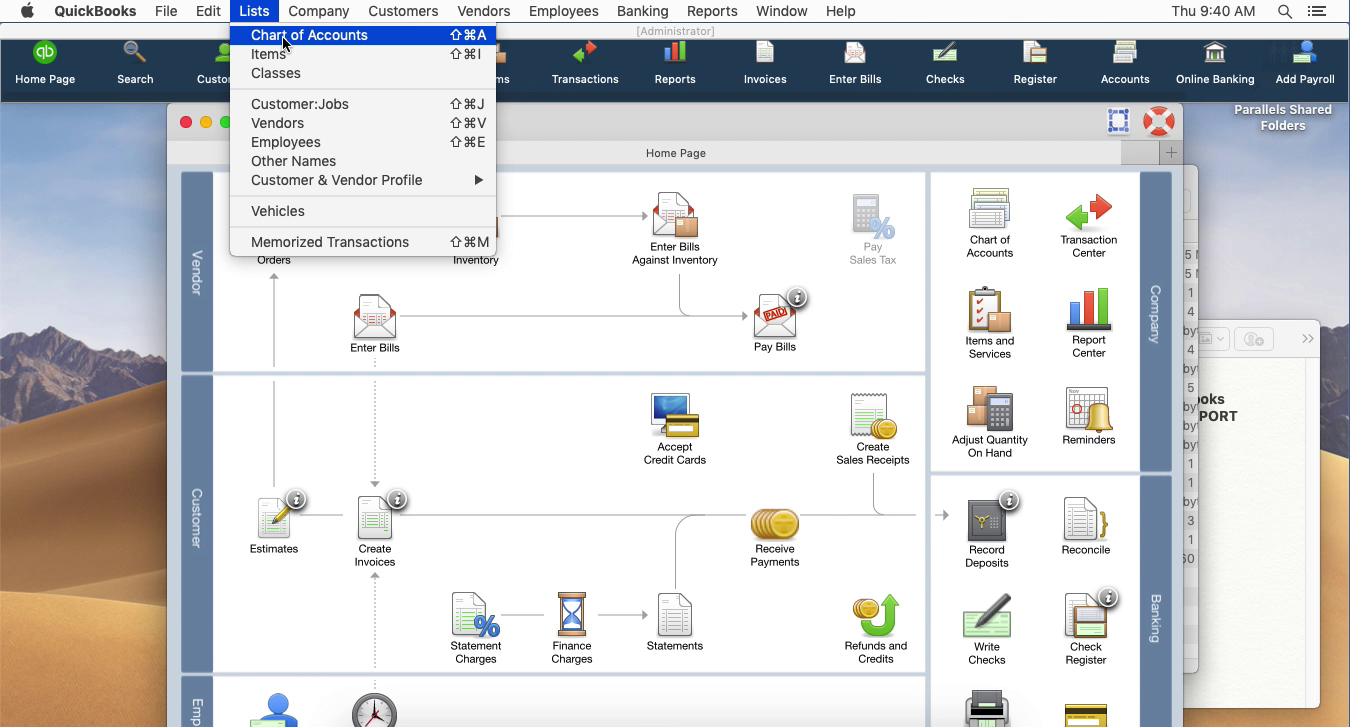
Task: Click the Report Center icon
Action: [1089, 309]
